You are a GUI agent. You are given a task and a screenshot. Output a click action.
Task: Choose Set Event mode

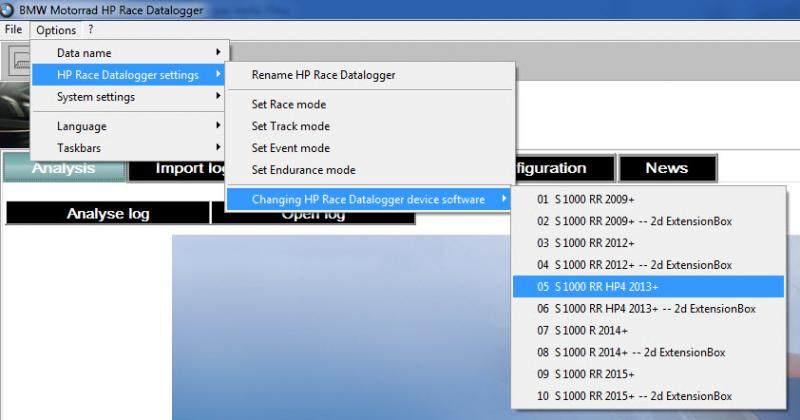tap(370, 148)
